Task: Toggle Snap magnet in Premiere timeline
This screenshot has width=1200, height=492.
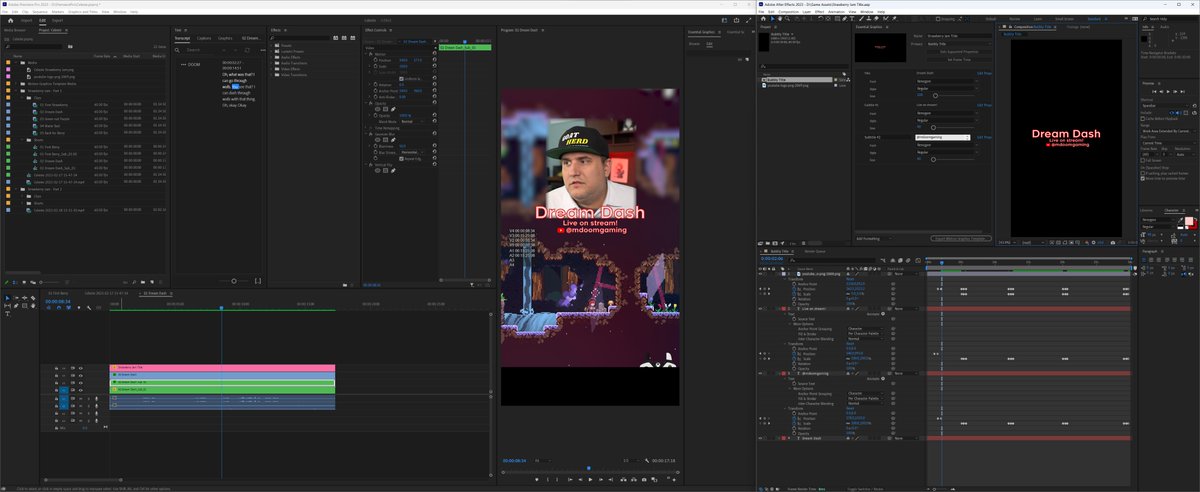Action: click(59, 308)
